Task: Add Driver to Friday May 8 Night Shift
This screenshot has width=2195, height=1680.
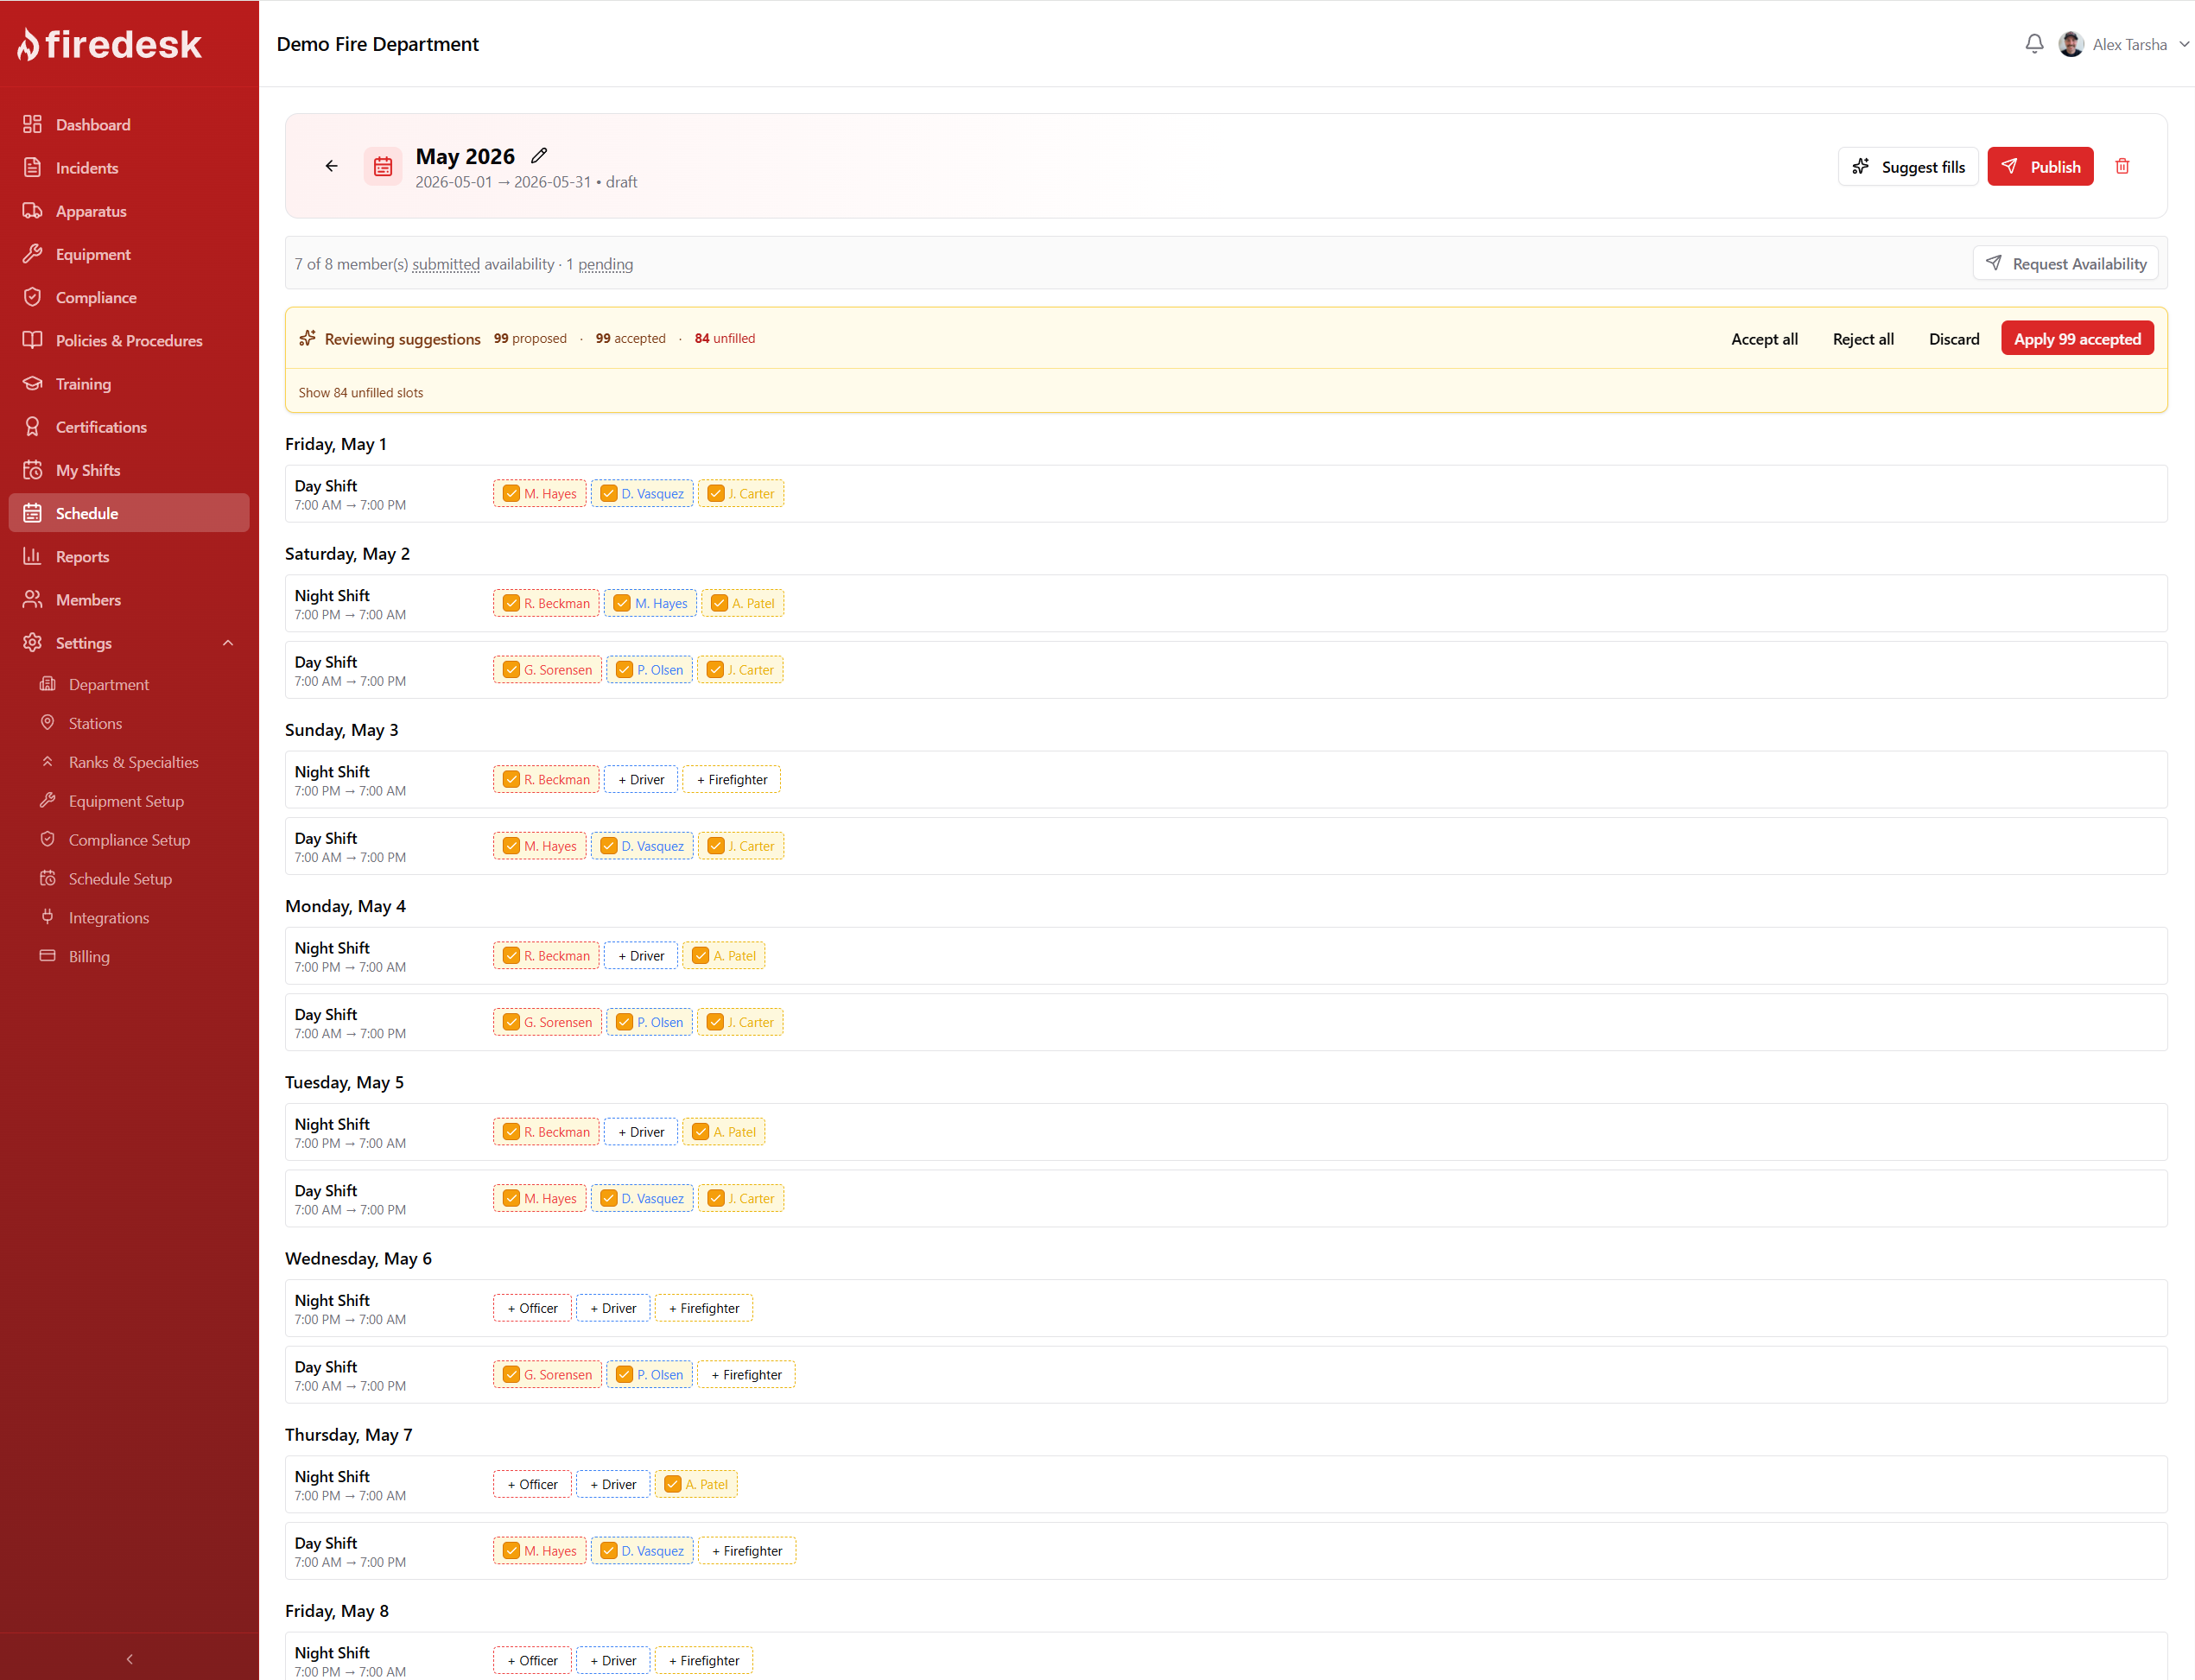Action: (613, 1661)
